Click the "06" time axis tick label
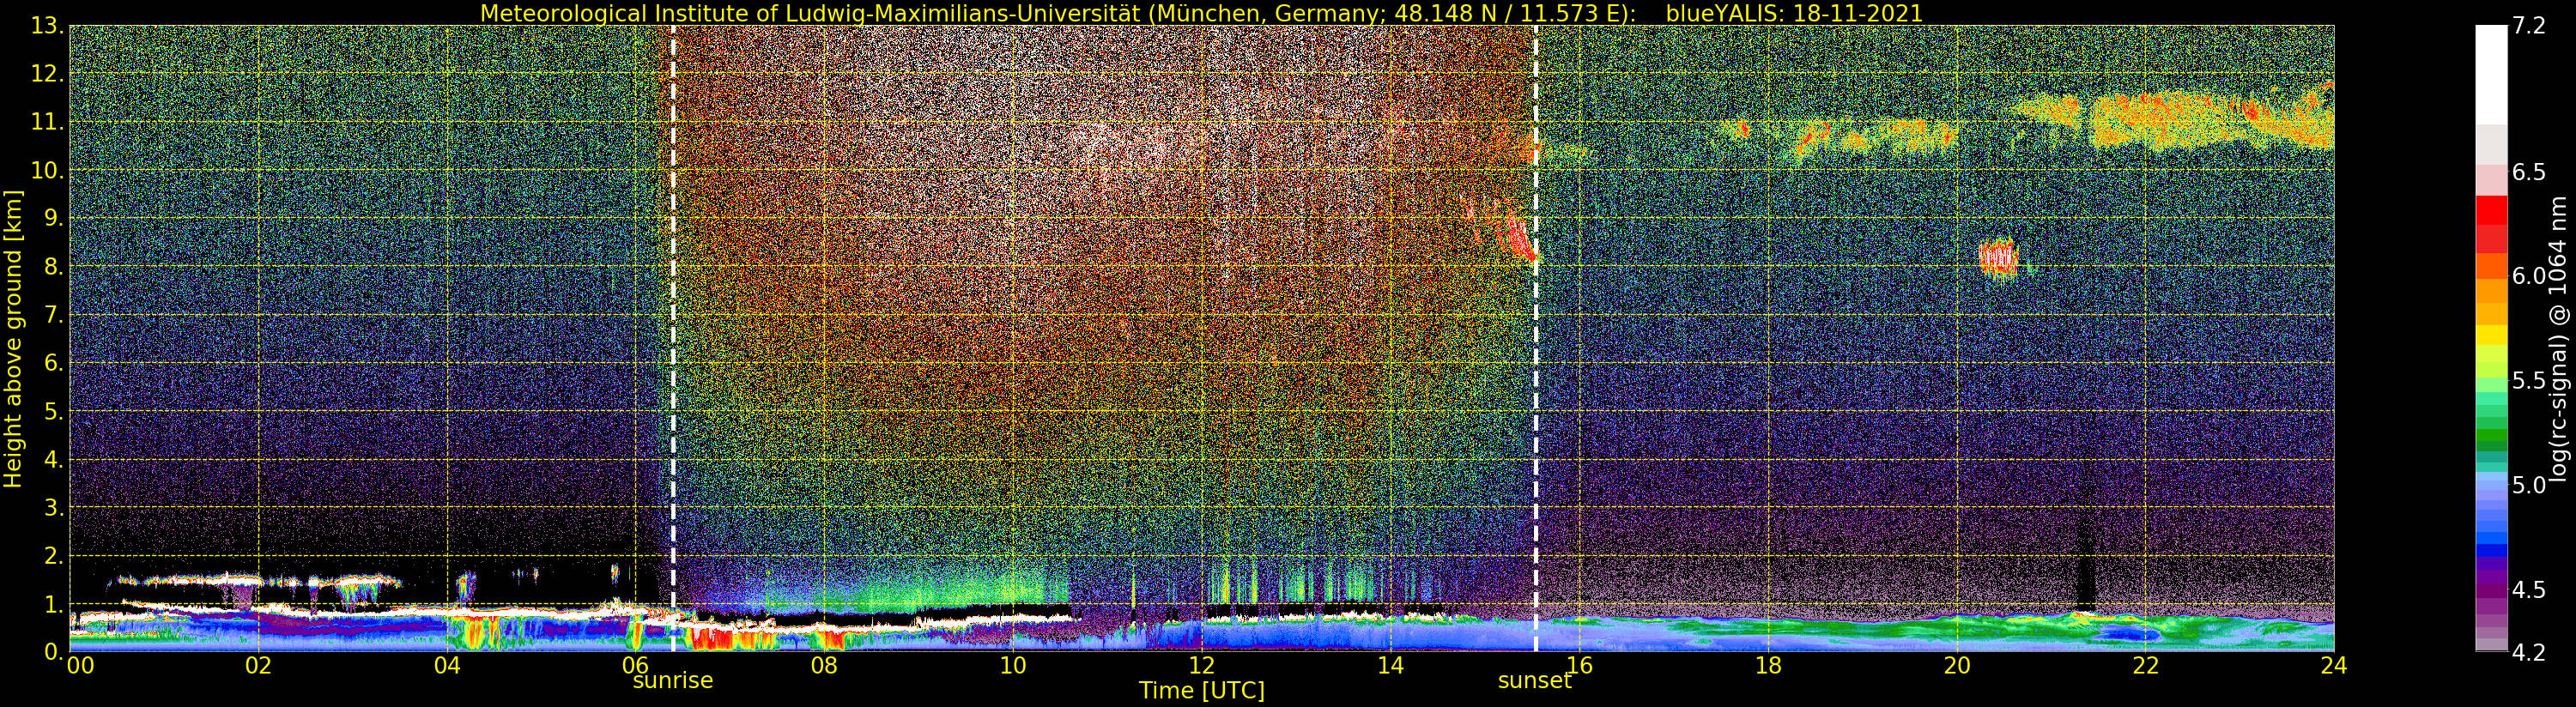The image size is (2576, 707). click(x=635, y=665)
